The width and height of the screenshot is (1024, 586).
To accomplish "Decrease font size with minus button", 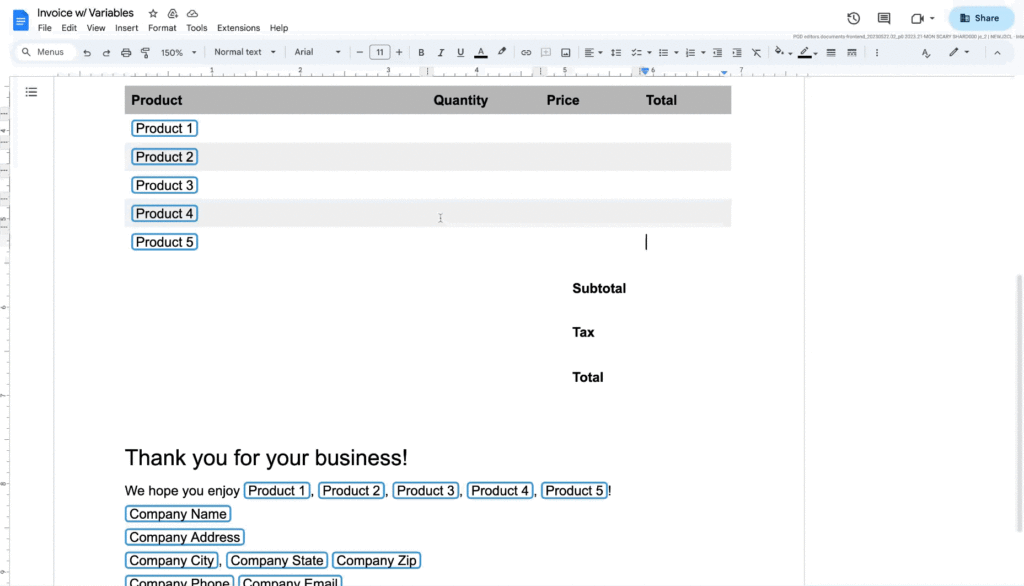I will (359, 52).
